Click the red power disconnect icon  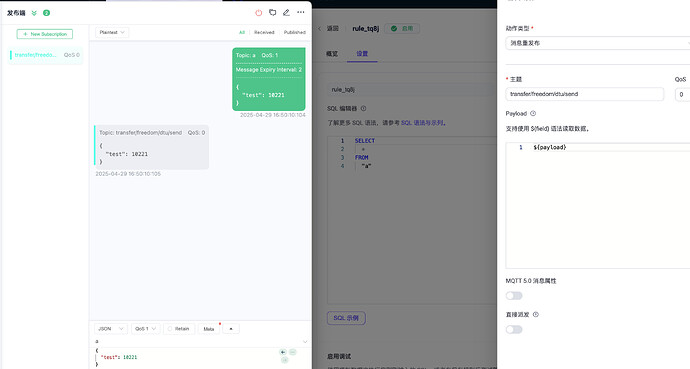(x=258, y=13)
